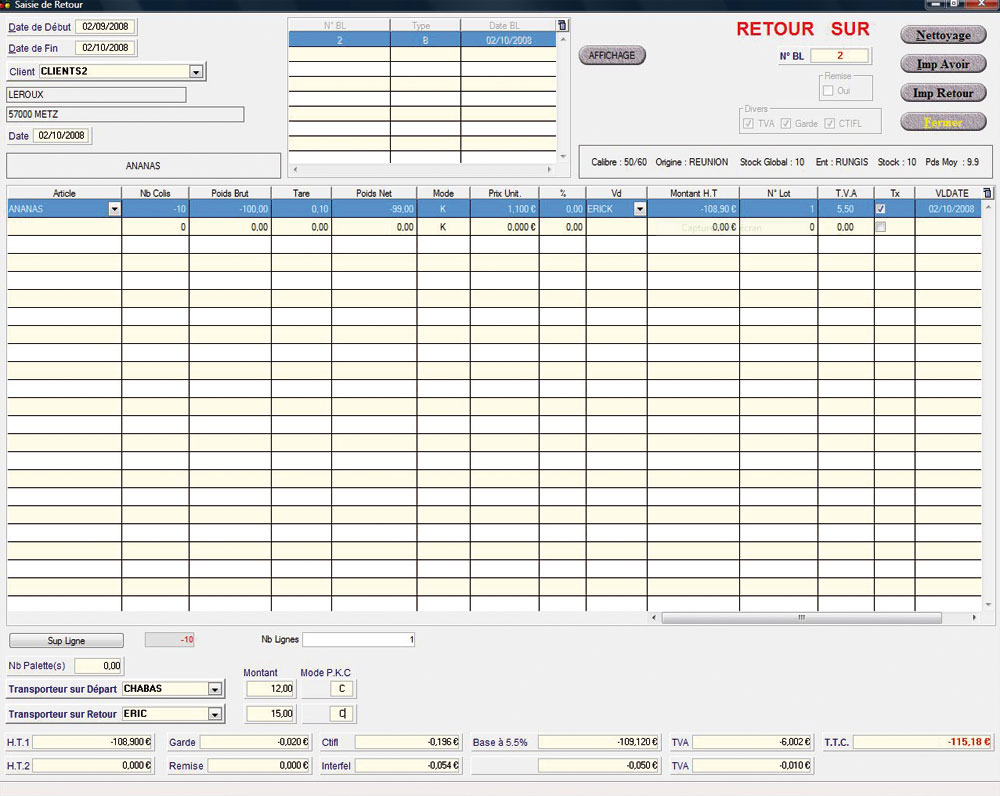Viewport: 1000px width, 796px height.
Task: Click the Base à 5.5% field
Action: tap(599, 742)
